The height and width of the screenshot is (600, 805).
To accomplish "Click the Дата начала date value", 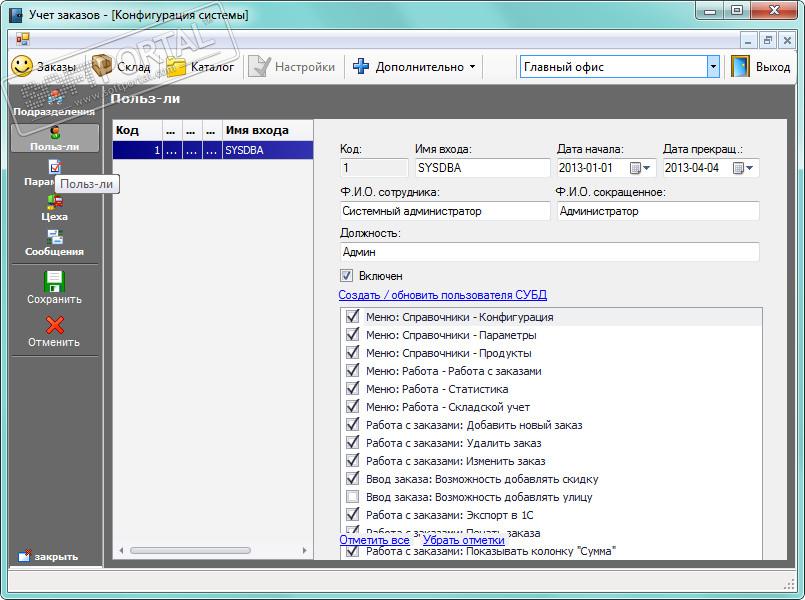I will click(586, 168).
